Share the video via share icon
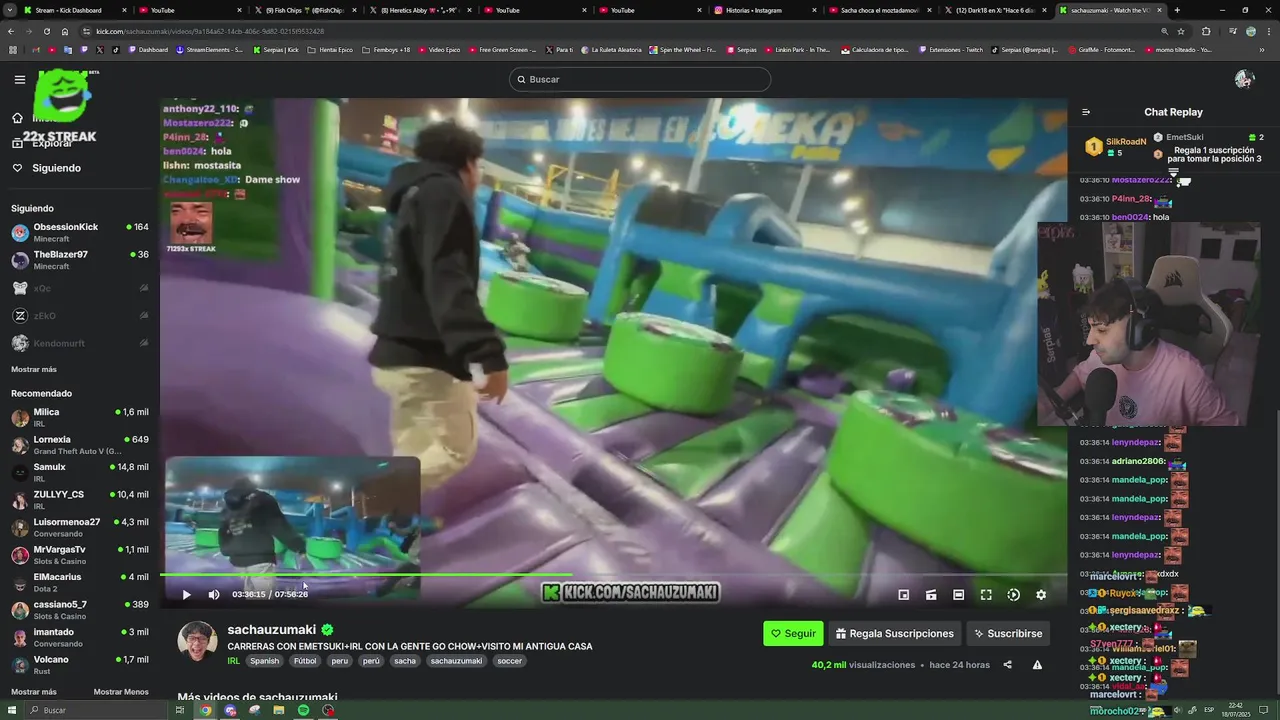Screen dimensions: 1280x720 1007,665
